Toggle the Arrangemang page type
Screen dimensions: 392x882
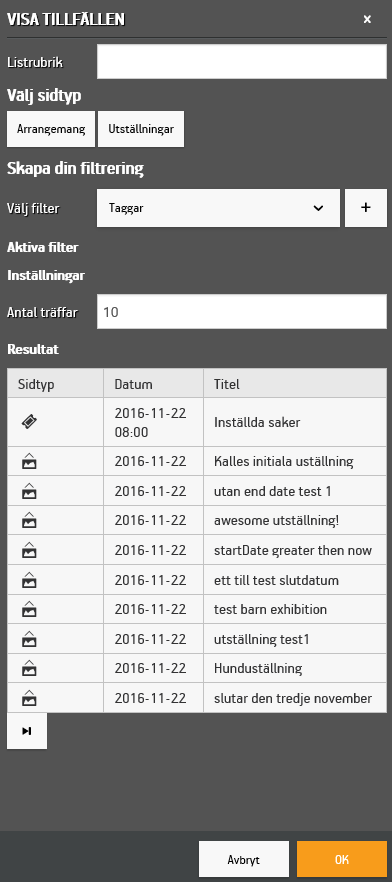(51, 129)
